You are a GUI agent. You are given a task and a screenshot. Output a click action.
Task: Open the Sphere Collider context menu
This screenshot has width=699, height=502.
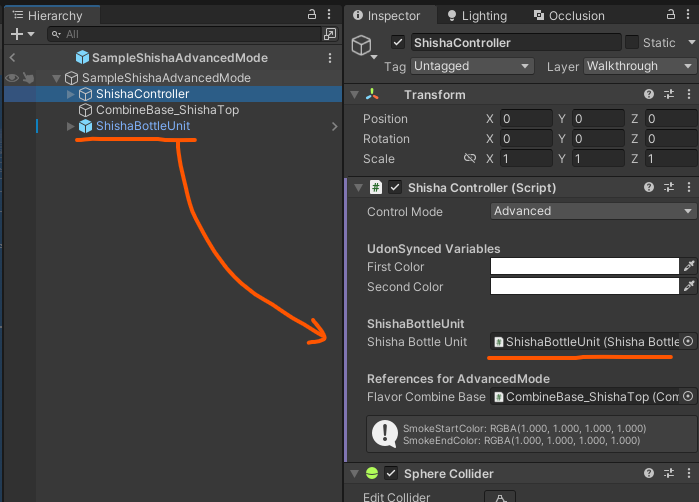pyautogui.click(x=689, y=473)
